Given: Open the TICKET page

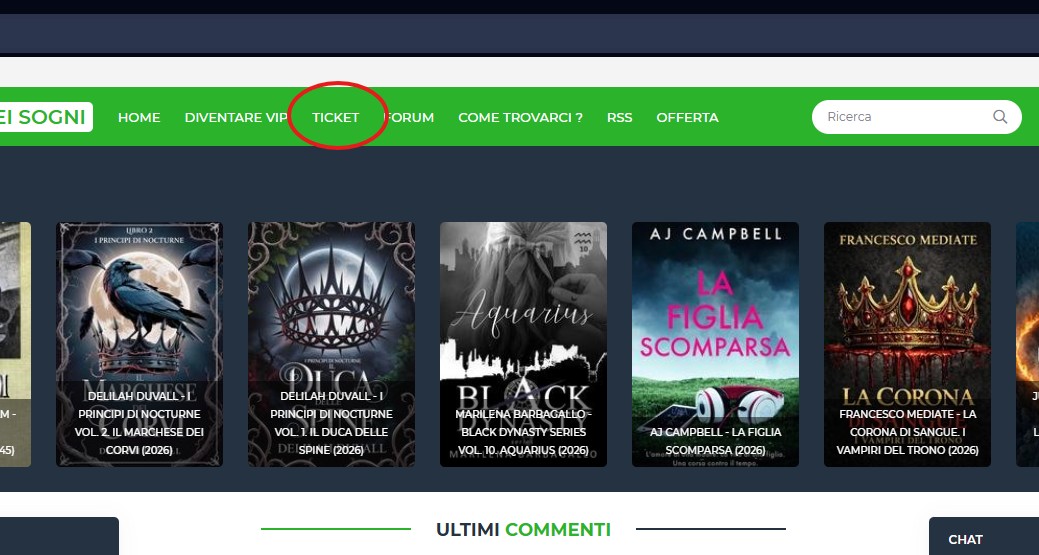Looking at the screenshot, I should (335, 117).
